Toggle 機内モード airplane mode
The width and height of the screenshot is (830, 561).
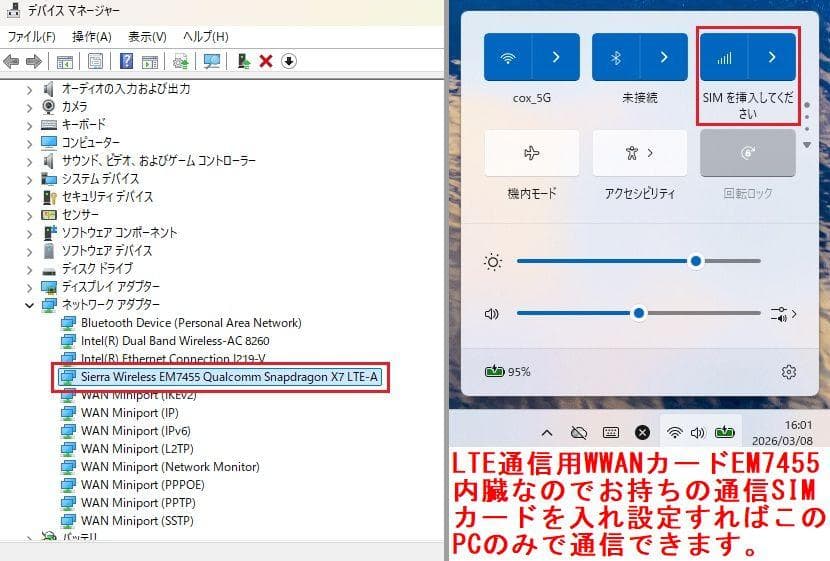coord(532,153)
